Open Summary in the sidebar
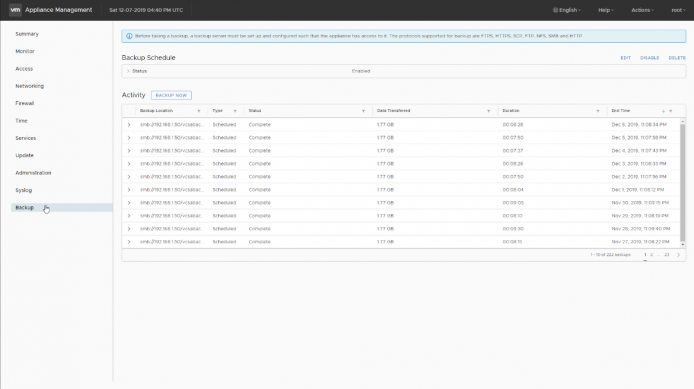This screenshot has width=694, height=389. point(27,34)
